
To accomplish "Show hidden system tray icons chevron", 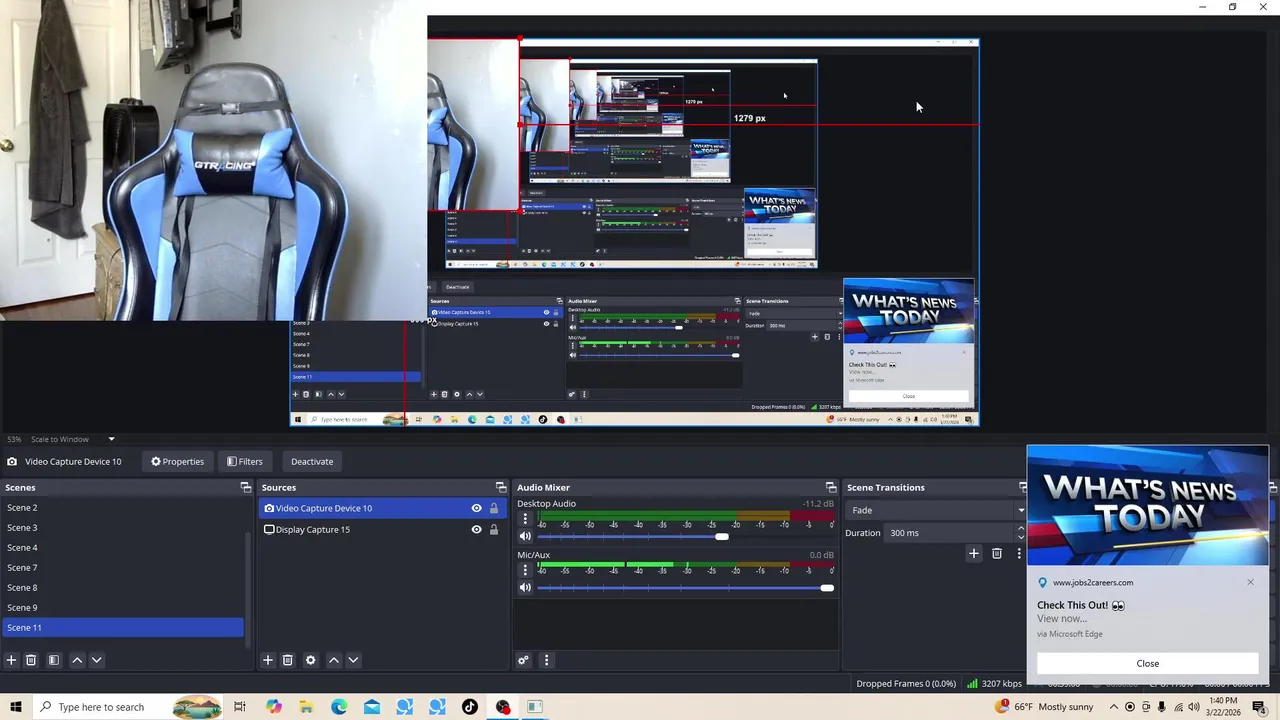I will 1113,707.
